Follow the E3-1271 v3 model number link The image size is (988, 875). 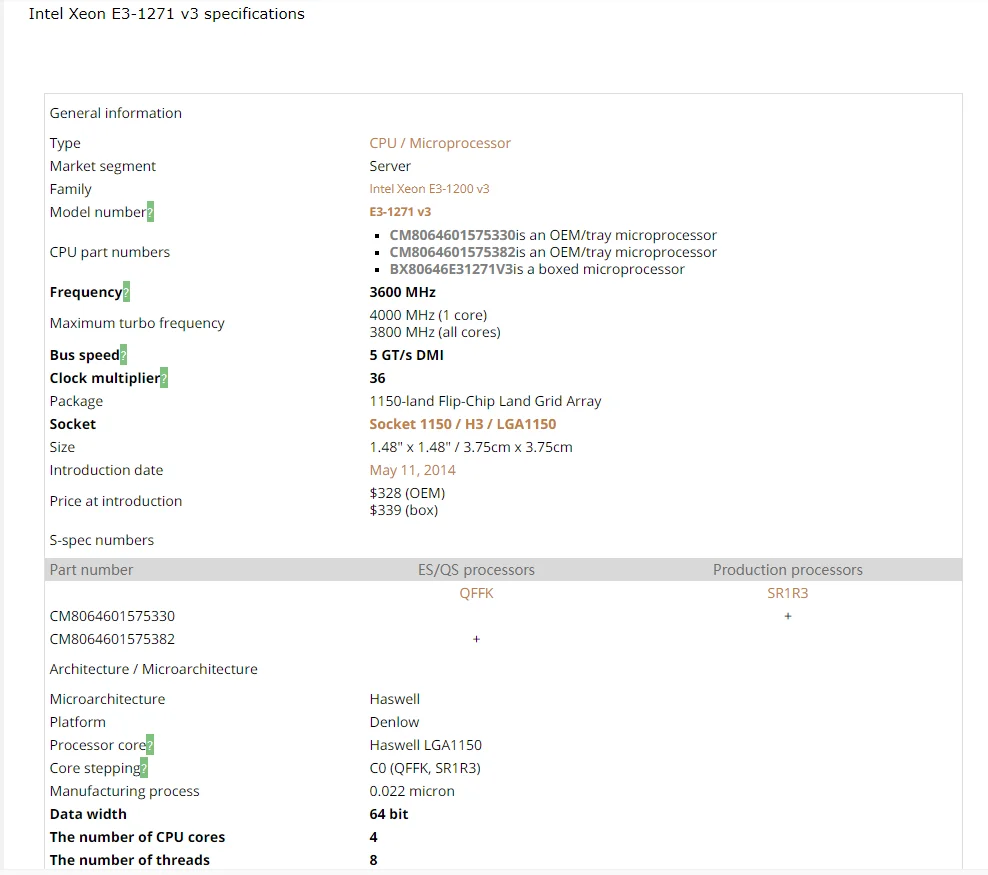pos(400,212)
